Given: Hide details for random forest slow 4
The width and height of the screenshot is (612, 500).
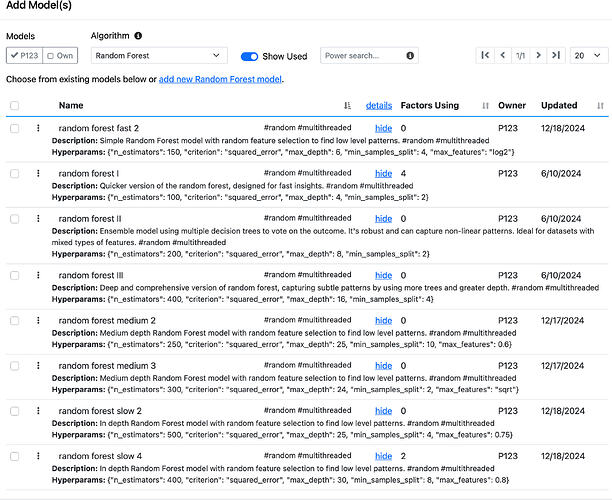Looking at the screenshot, I should coord(383,456).
